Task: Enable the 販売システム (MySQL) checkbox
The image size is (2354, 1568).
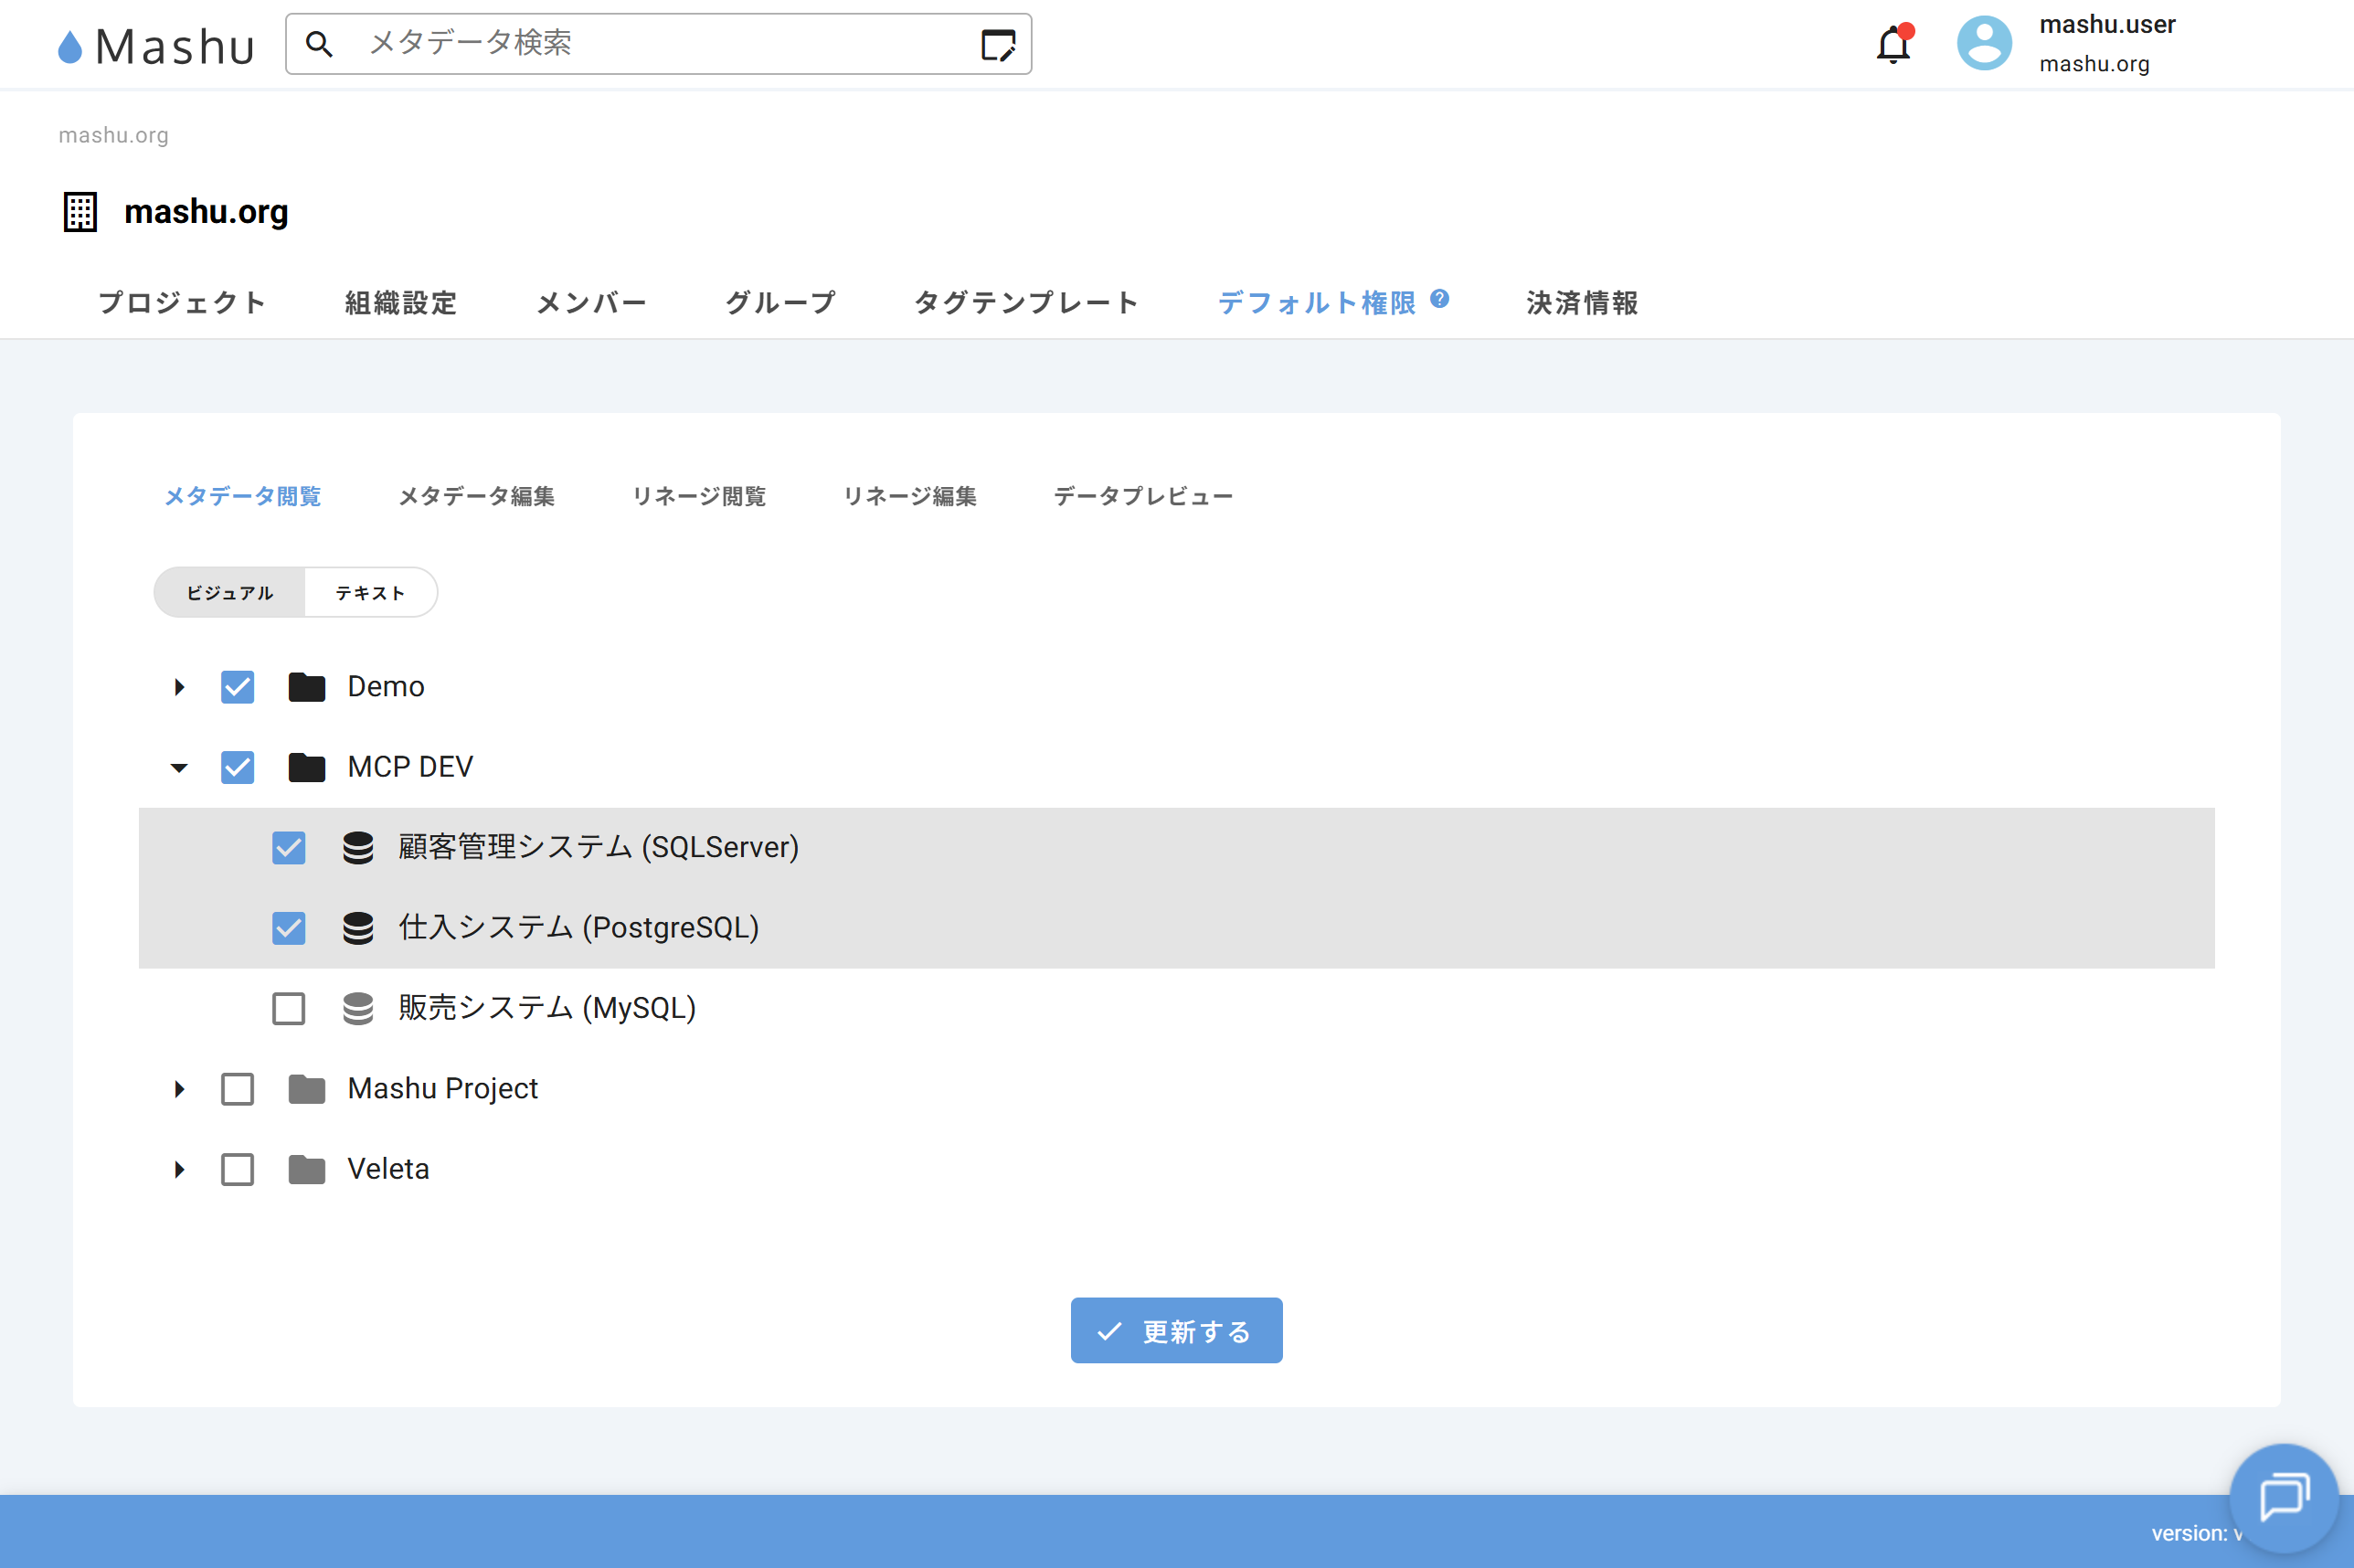Action: pos(289,1008)
